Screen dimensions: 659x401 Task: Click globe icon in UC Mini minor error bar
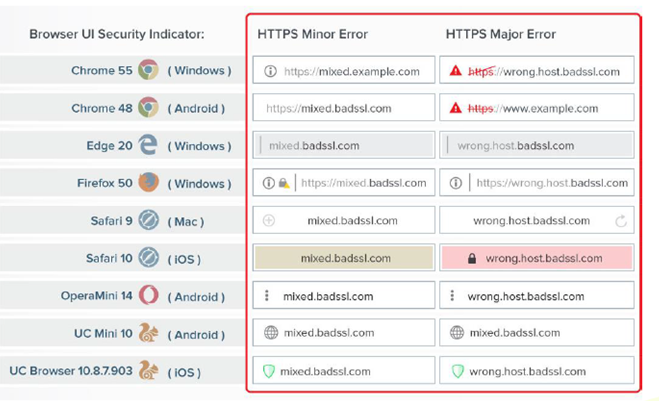(x=270, y=333)
